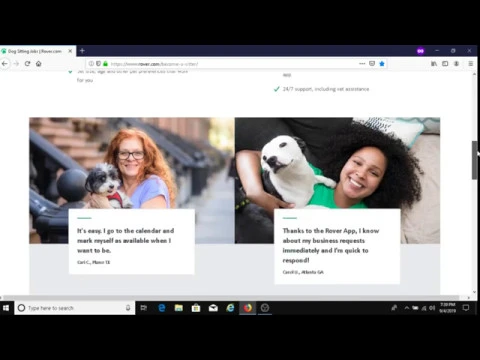
Task: Reload the Rover.com page
Action: (x=27, y=64)
